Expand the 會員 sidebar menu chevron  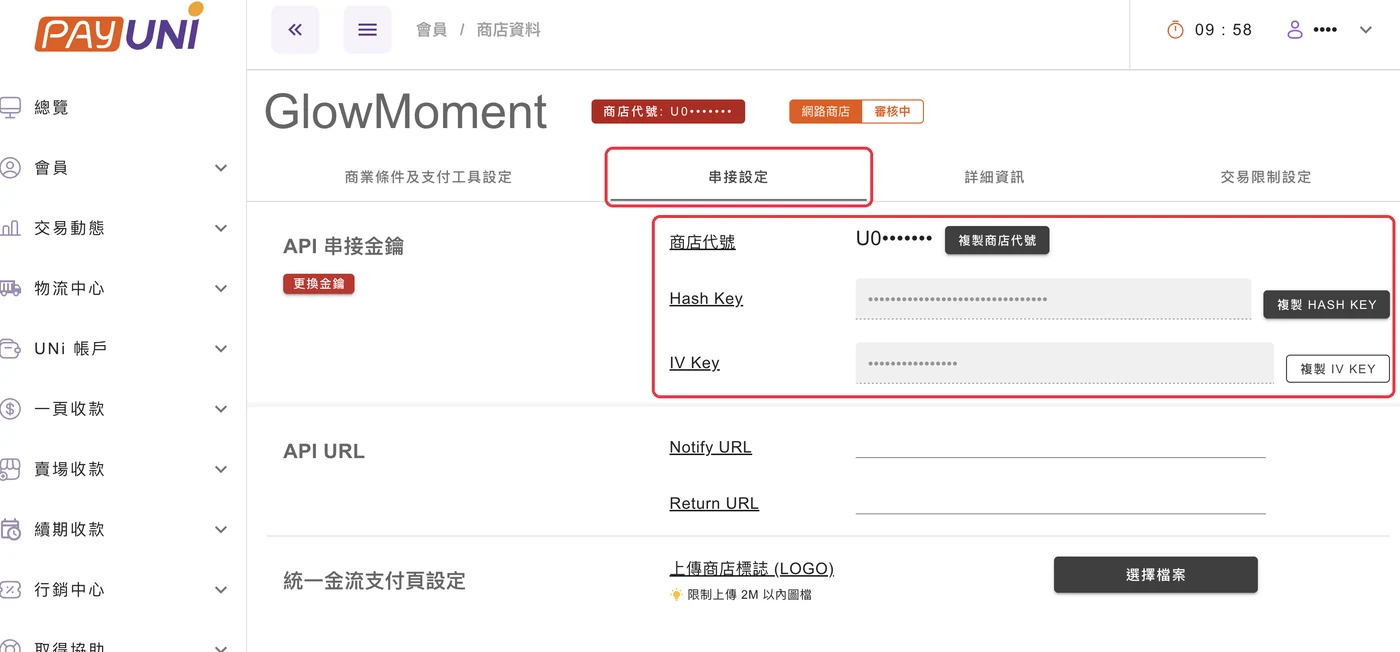[221, 168]
